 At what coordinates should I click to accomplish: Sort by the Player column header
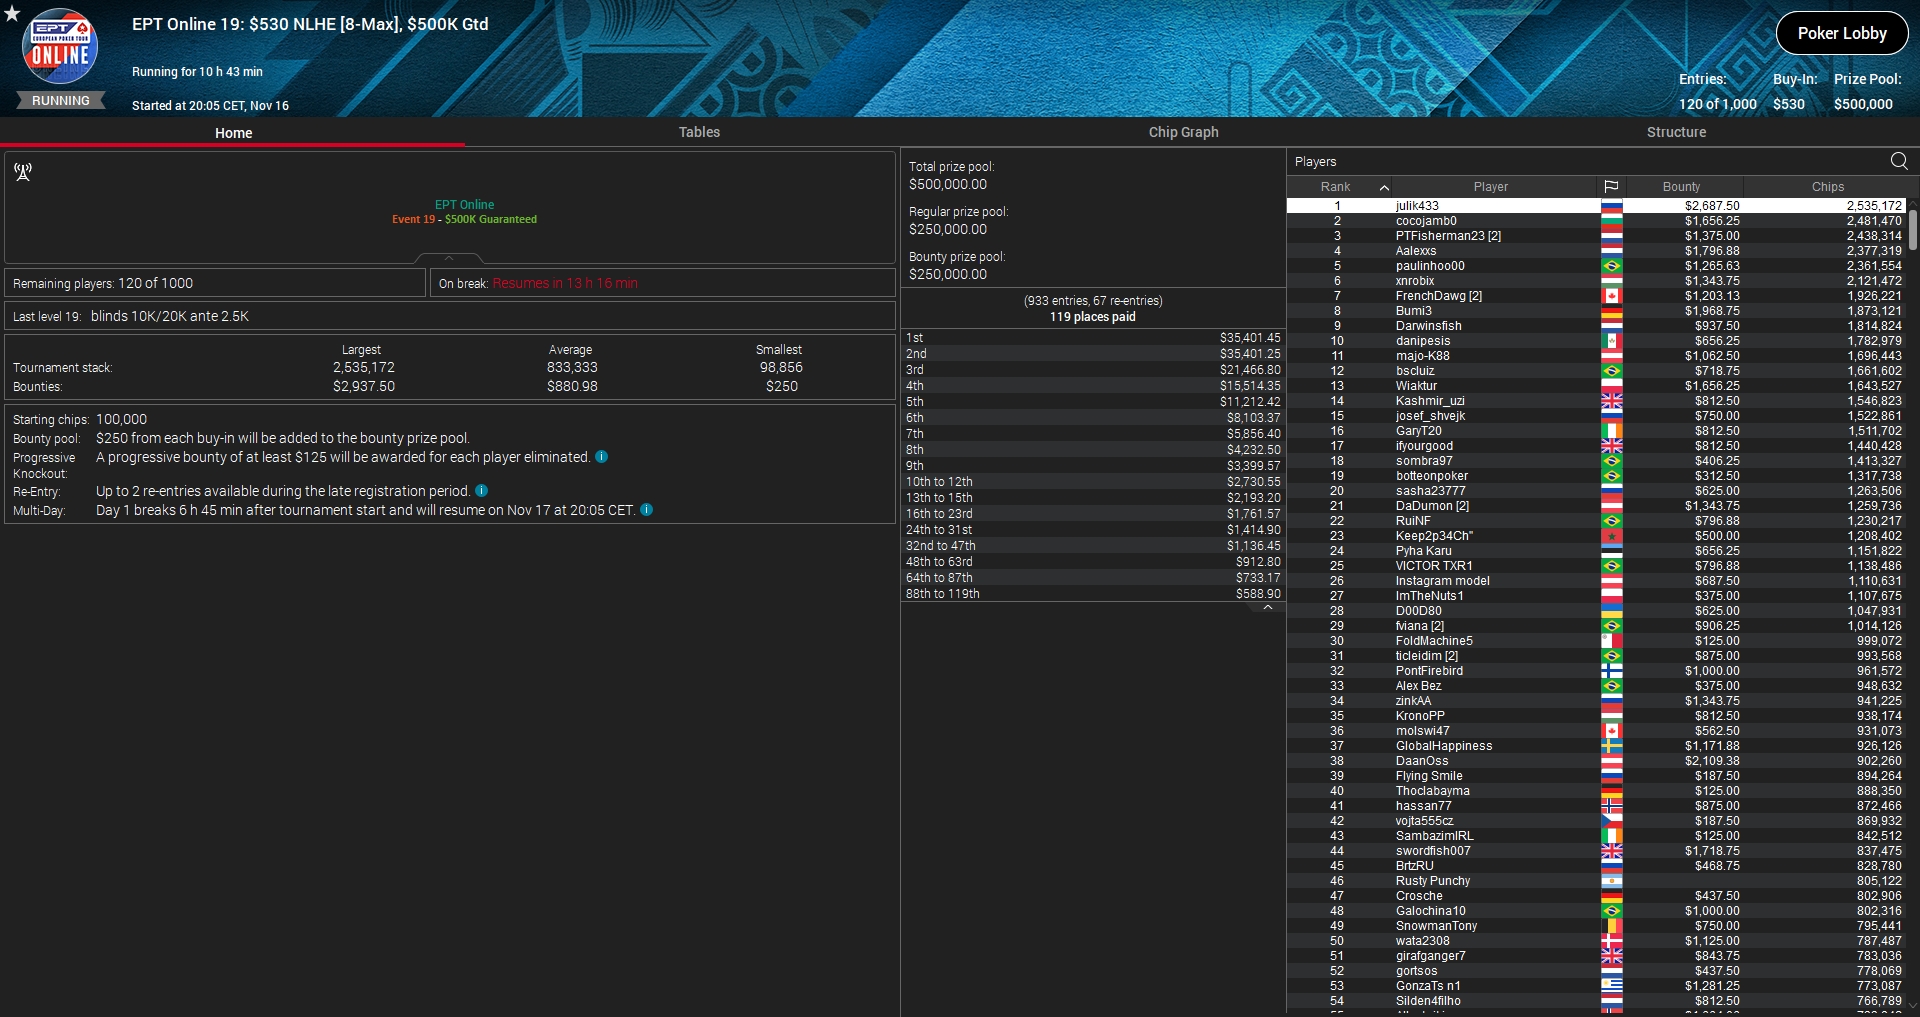tap(1490, 187)
